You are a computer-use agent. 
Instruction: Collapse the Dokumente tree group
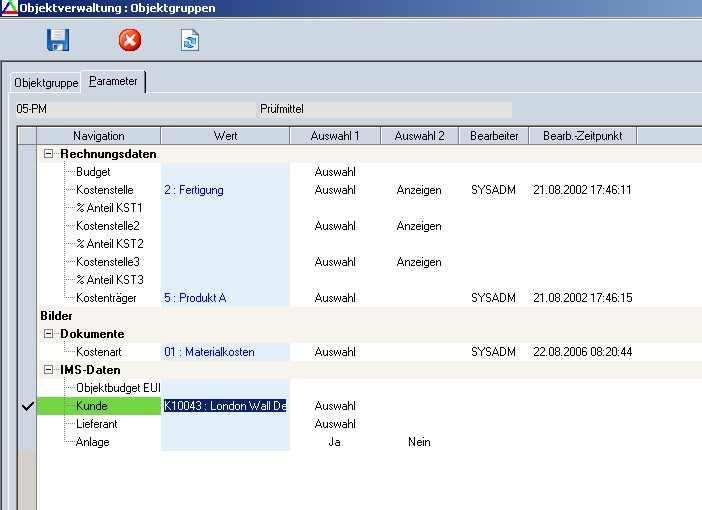tap(49, 334)
